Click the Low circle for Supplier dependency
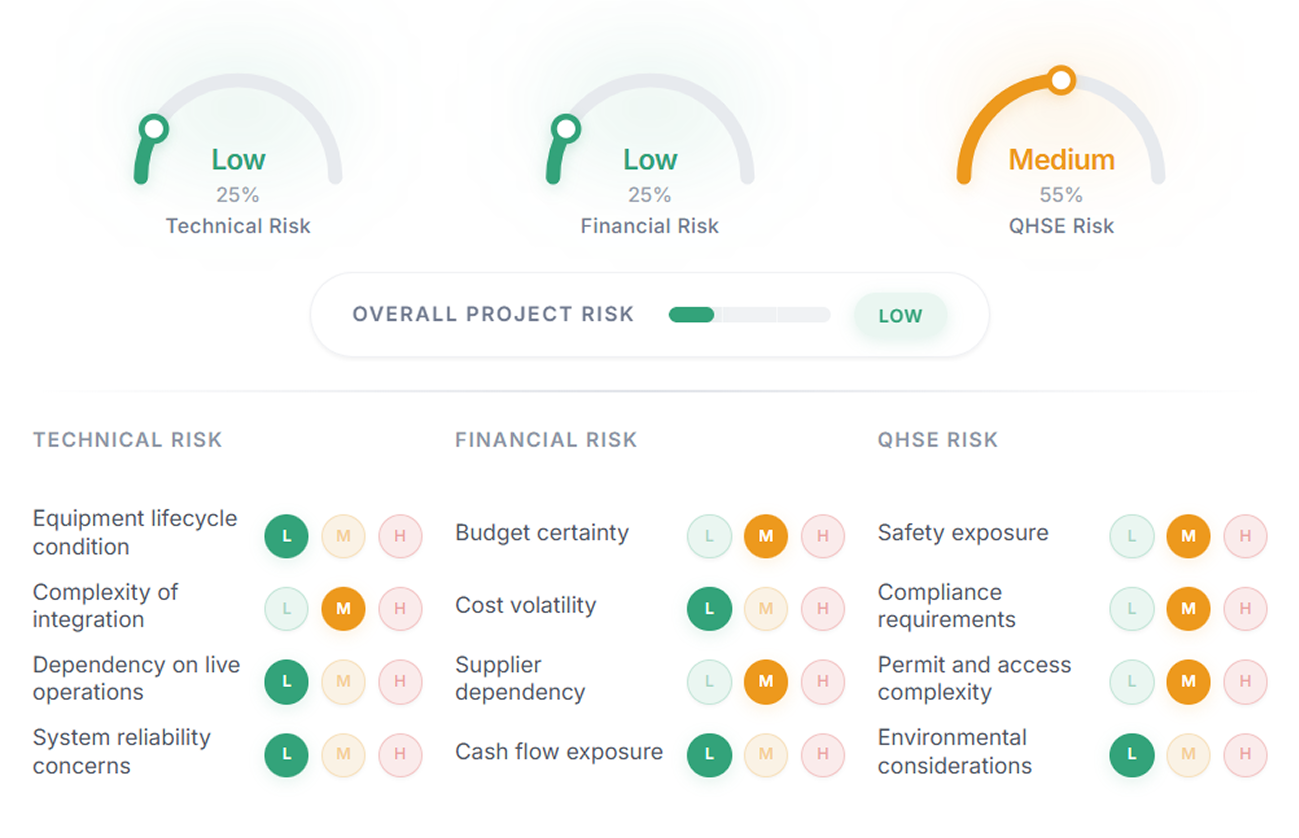The width and height of the screenshot is (1299, 838). [x=709, y=683]
